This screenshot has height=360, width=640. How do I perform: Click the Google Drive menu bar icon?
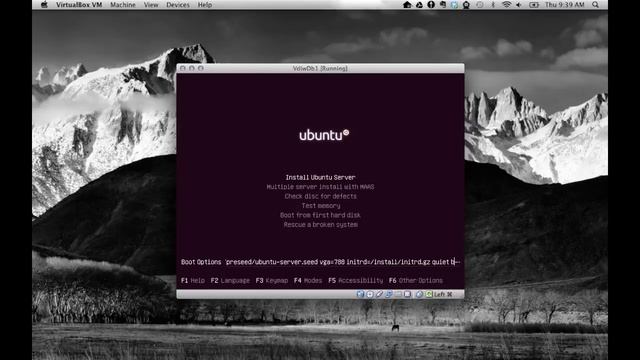pyautogui.click(x=419, y=5)
